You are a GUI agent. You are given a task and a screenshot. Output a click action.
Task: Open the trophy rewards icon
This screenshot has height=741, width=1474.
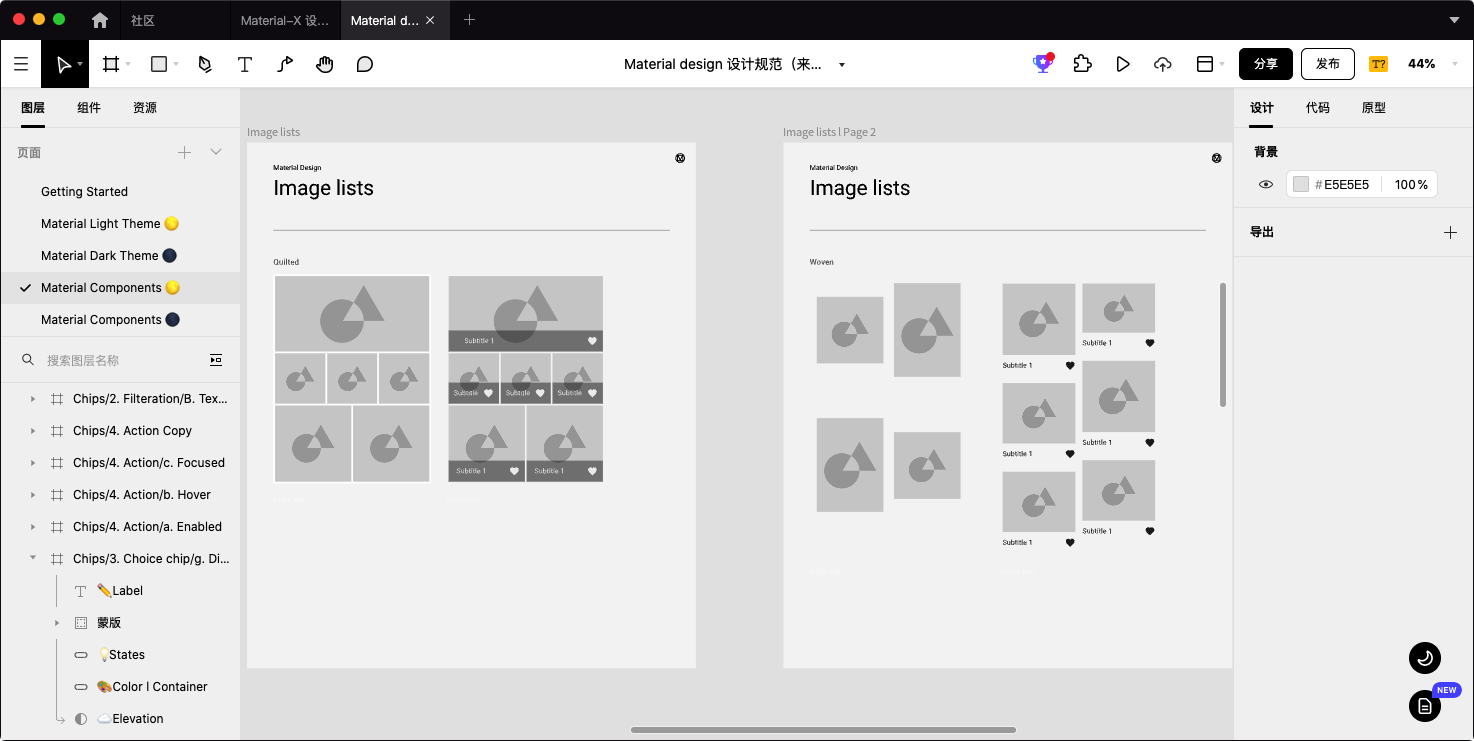1043,63
